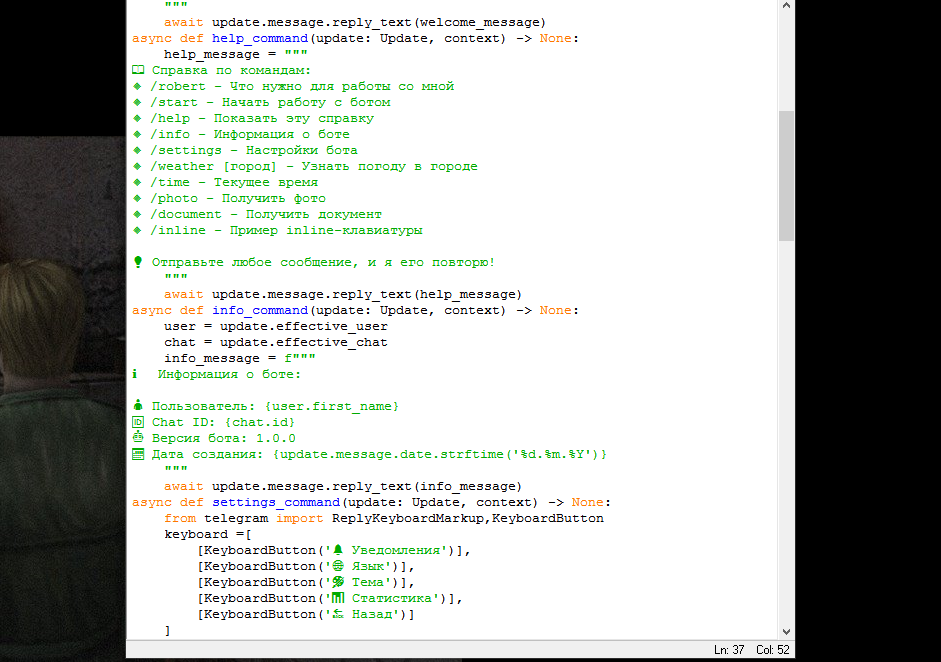Click the calendar emoji before "Дата создания"
Image resolution: width=941 pixels, height=662 pixels.
(138, 454)
